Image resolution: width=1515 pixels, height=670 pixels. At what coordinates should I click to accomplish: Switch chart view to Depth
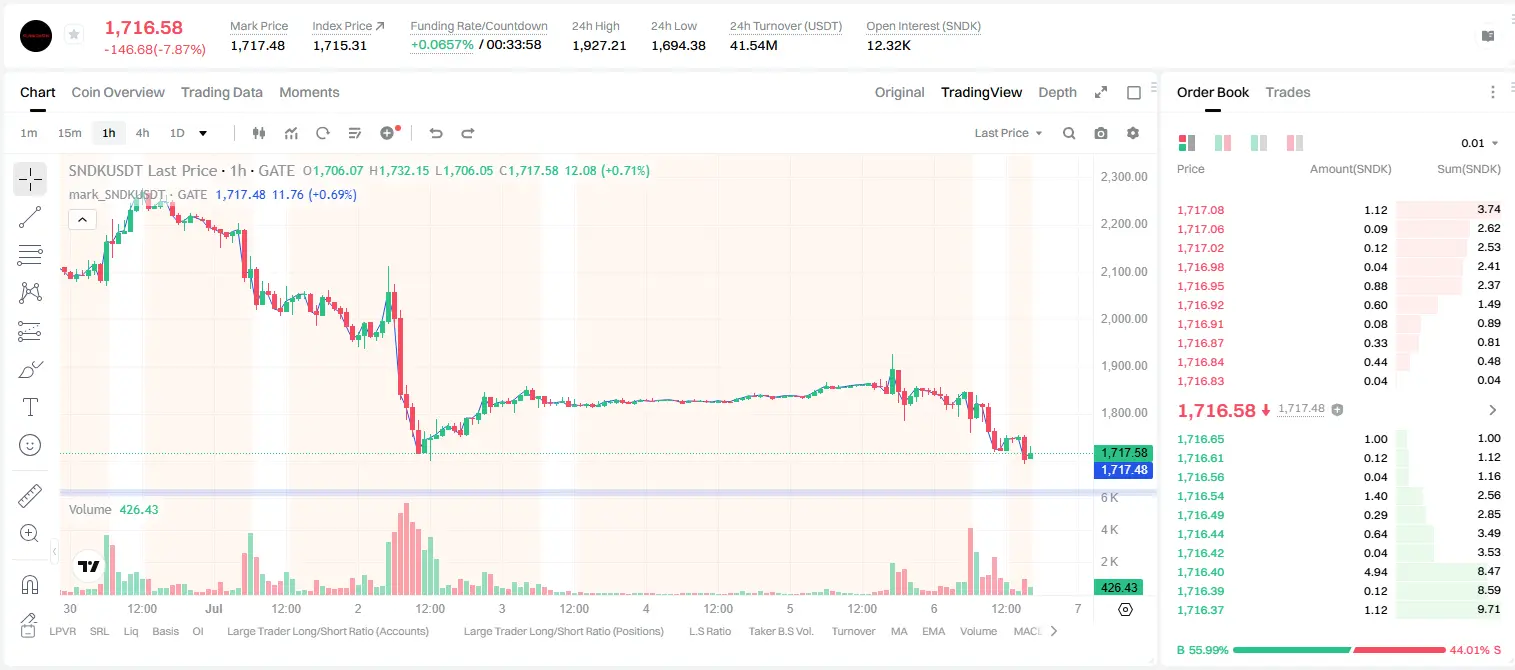[1057, 92]
